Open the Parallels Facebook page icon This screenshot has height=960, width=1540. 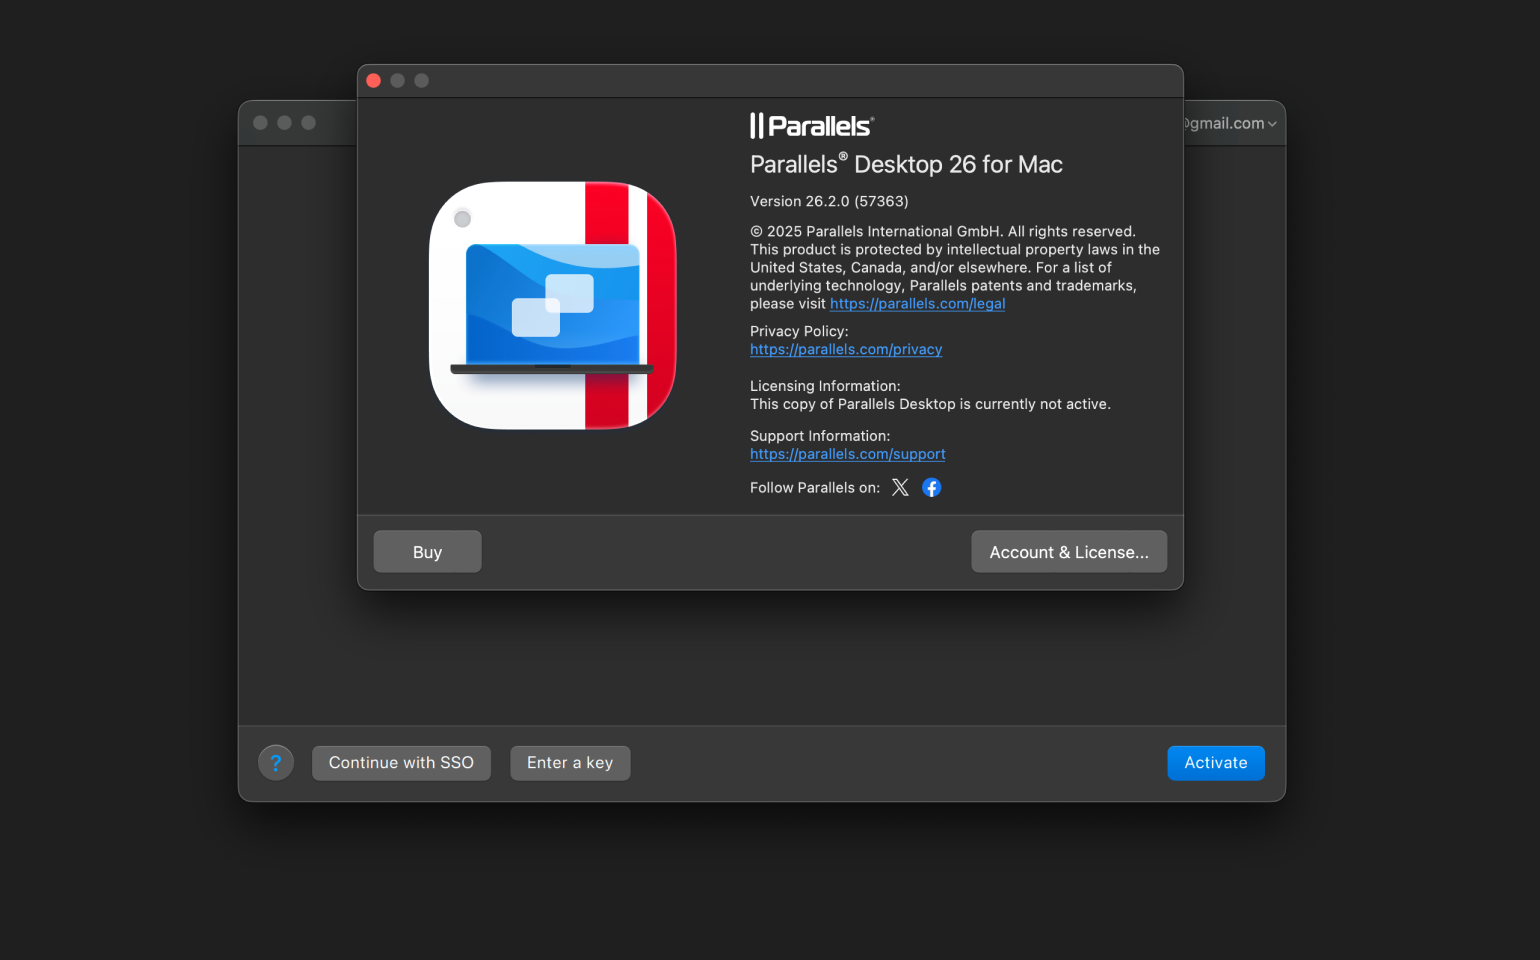pos(931,488)
